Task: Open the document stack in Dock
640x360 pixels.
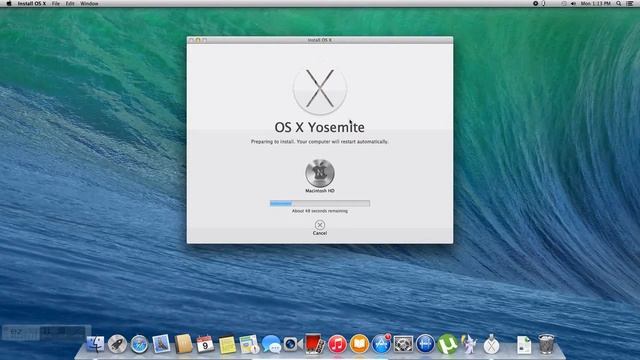Action: point(524,344)
